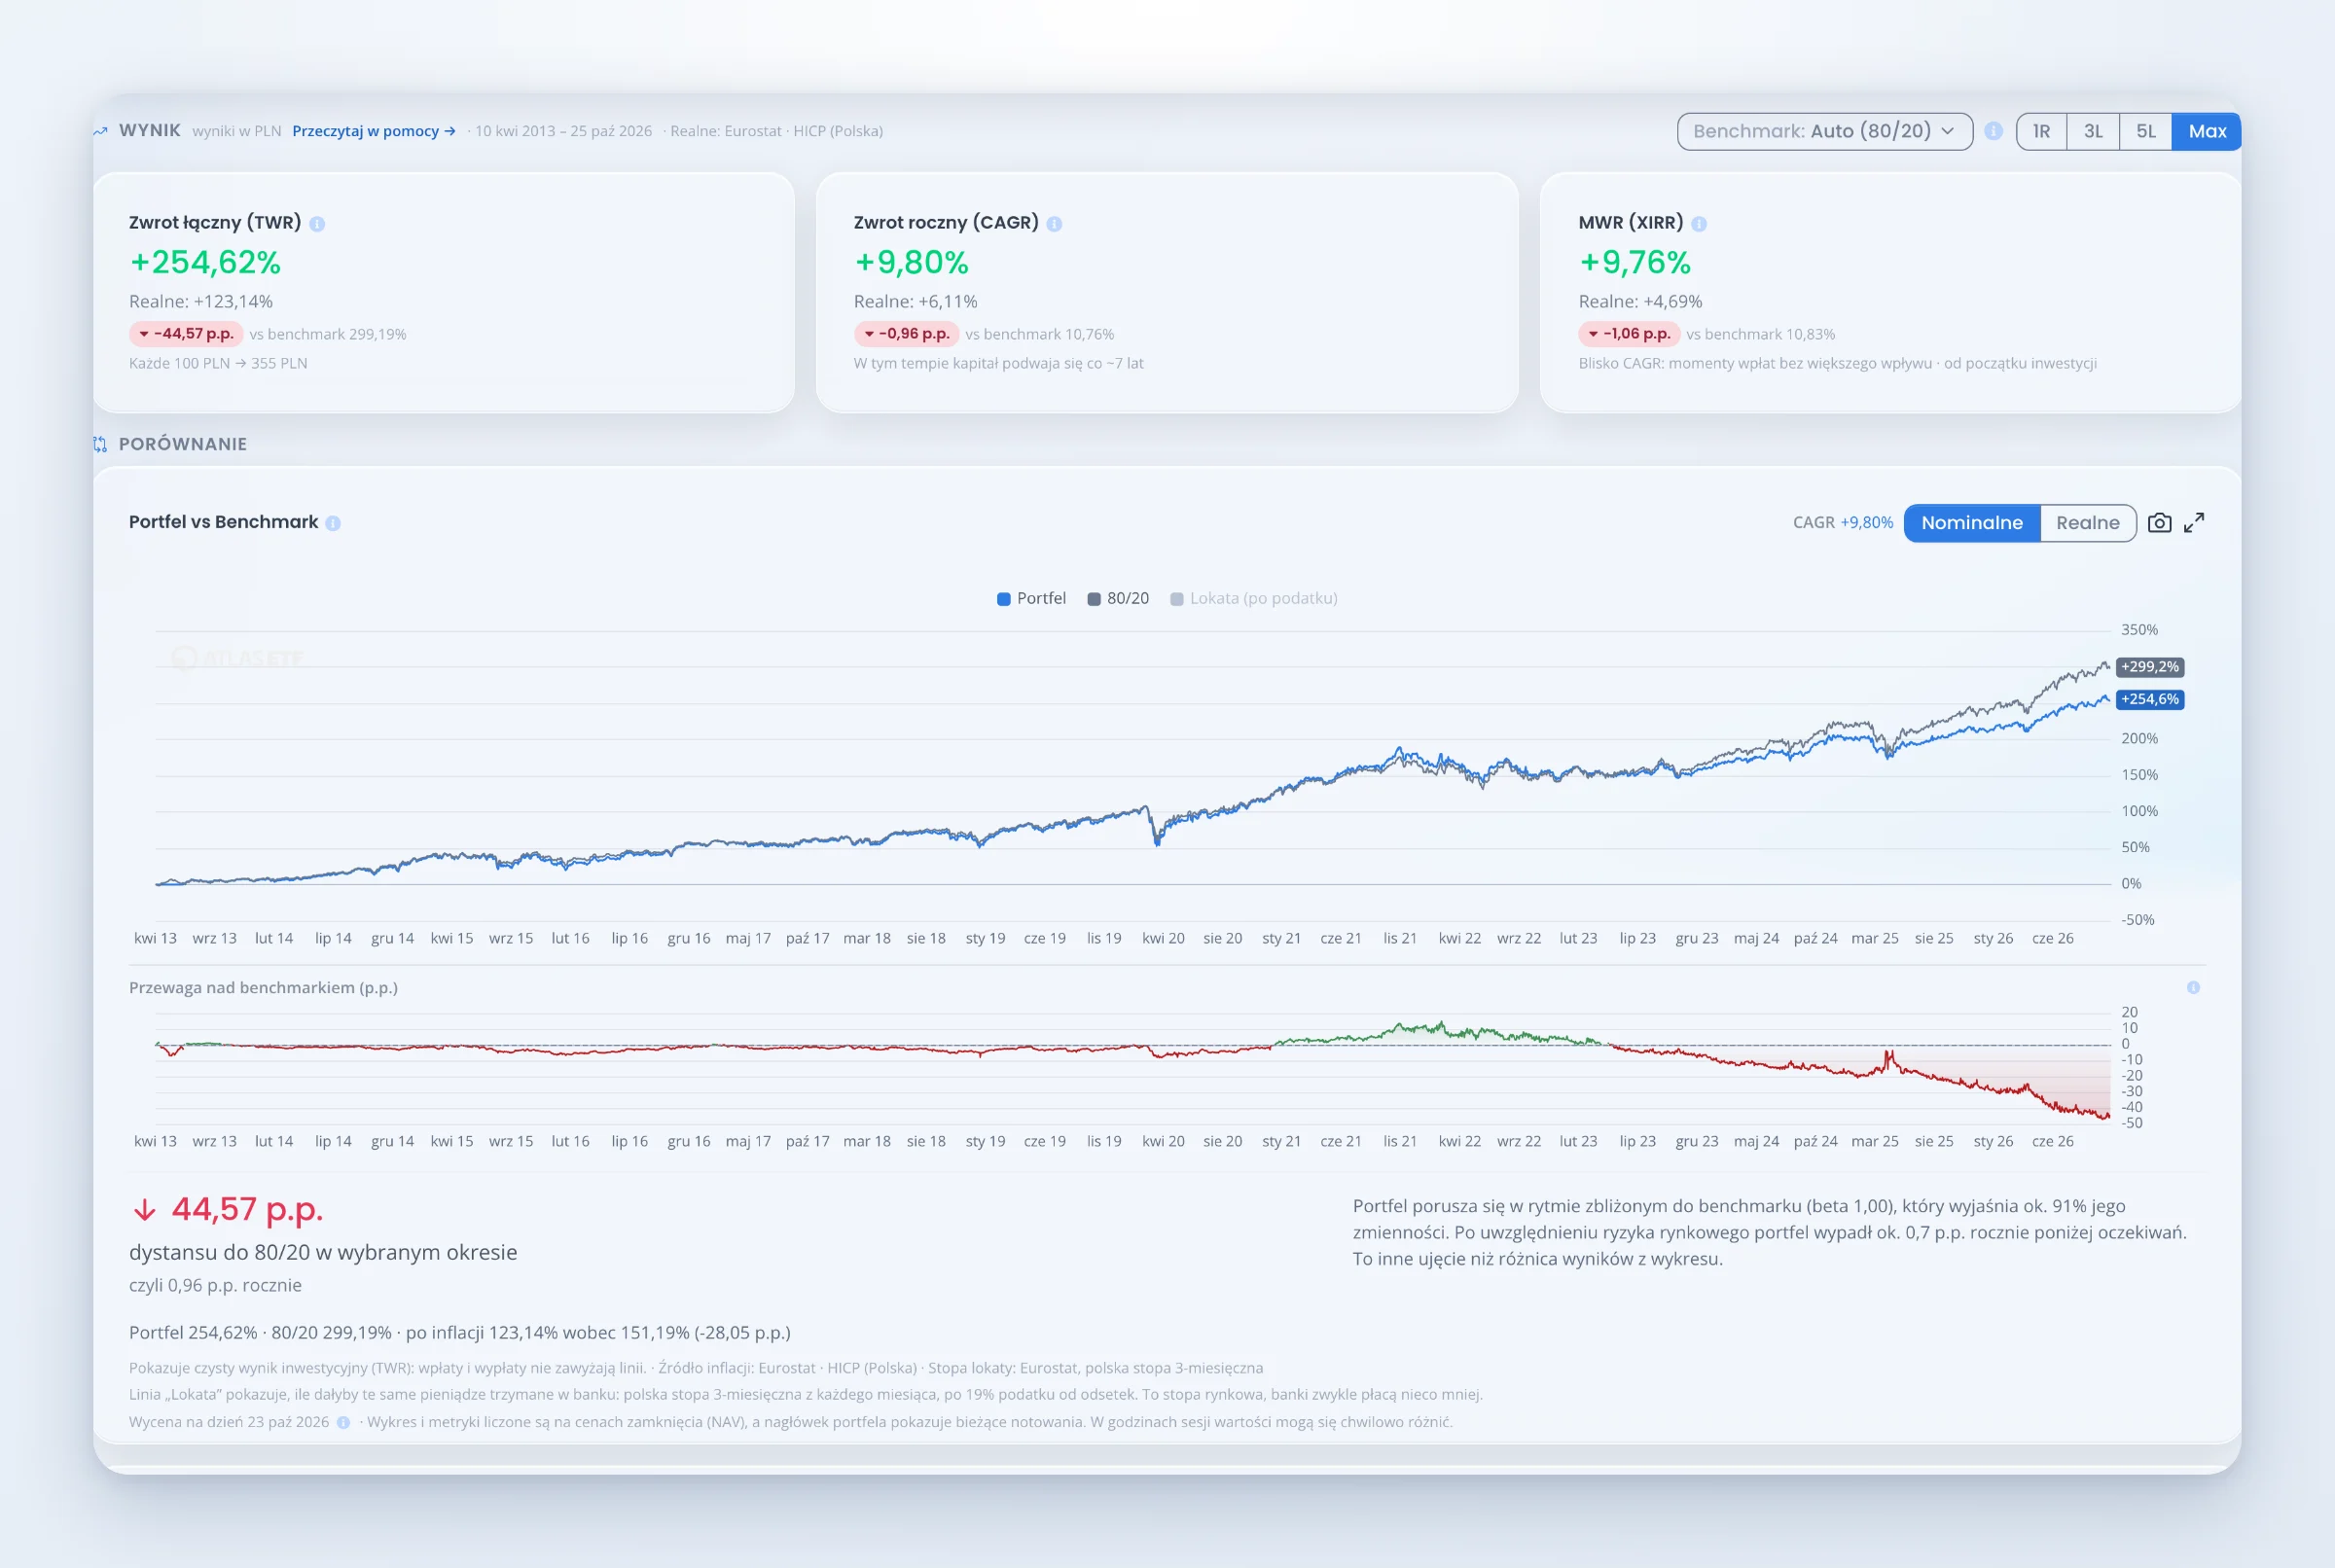The height and width of the screenshot is (1568, 2335).
Task: Click 'czyli 0,96 p.p. rocznie' text
Action: point(215,1286)
